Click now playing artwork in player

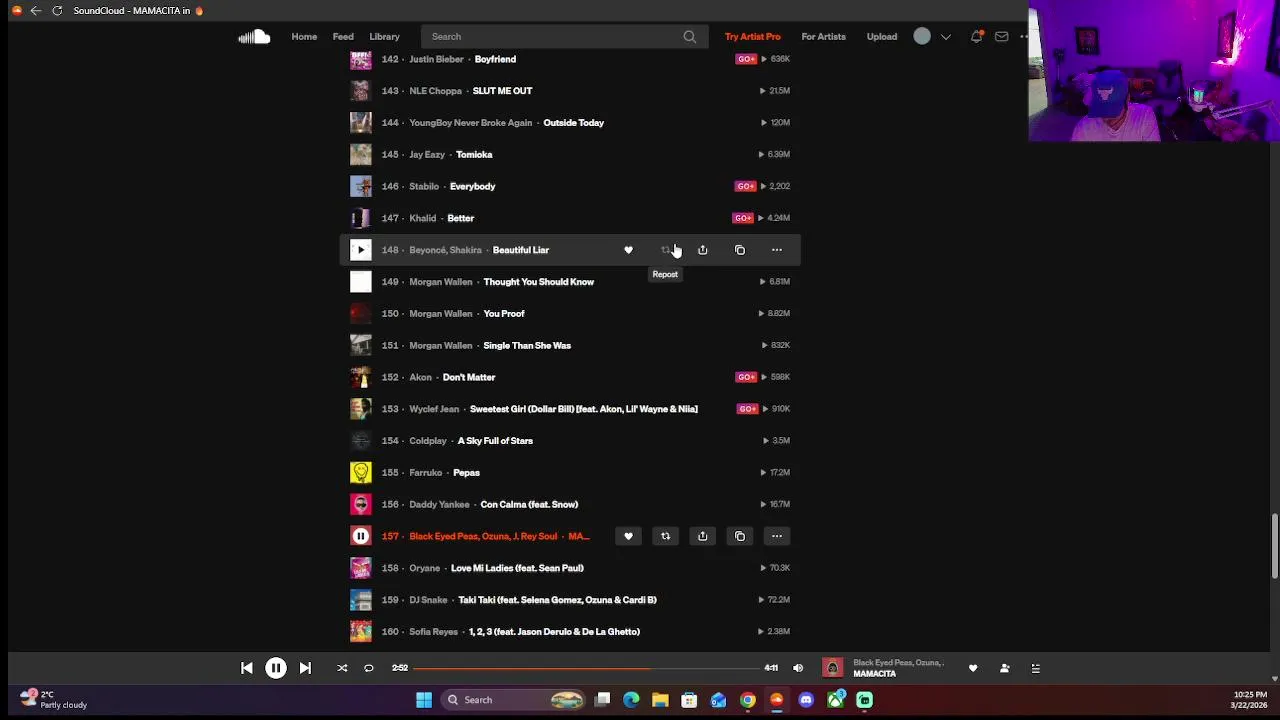[x=832, y=668]
